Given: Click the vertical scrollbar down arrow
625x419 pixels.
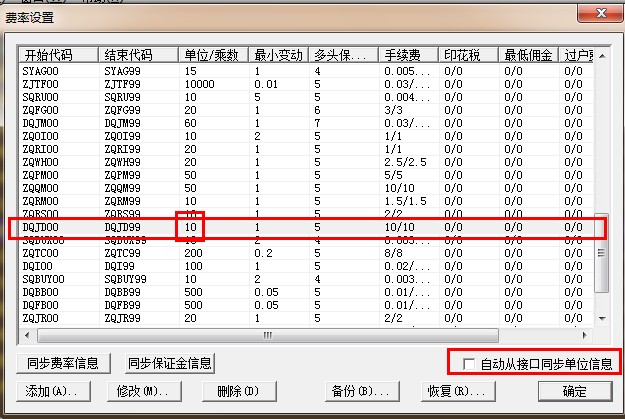Looking at the screenshot, I should [602, 318].
